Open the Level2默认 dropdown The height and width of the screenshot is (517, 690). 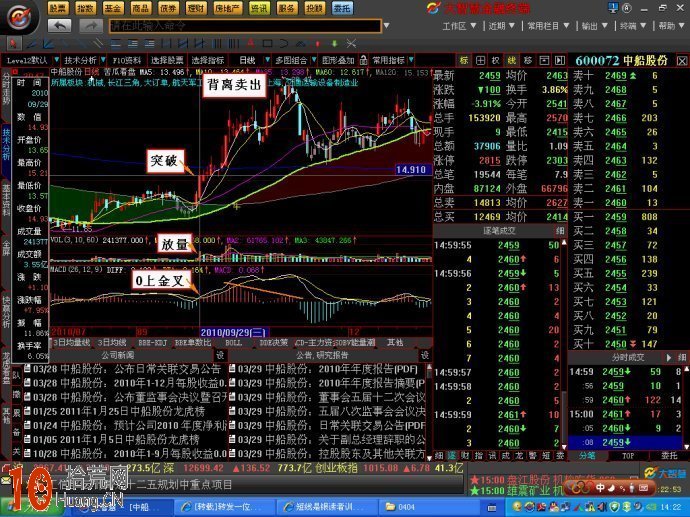(x=31, y=60)
